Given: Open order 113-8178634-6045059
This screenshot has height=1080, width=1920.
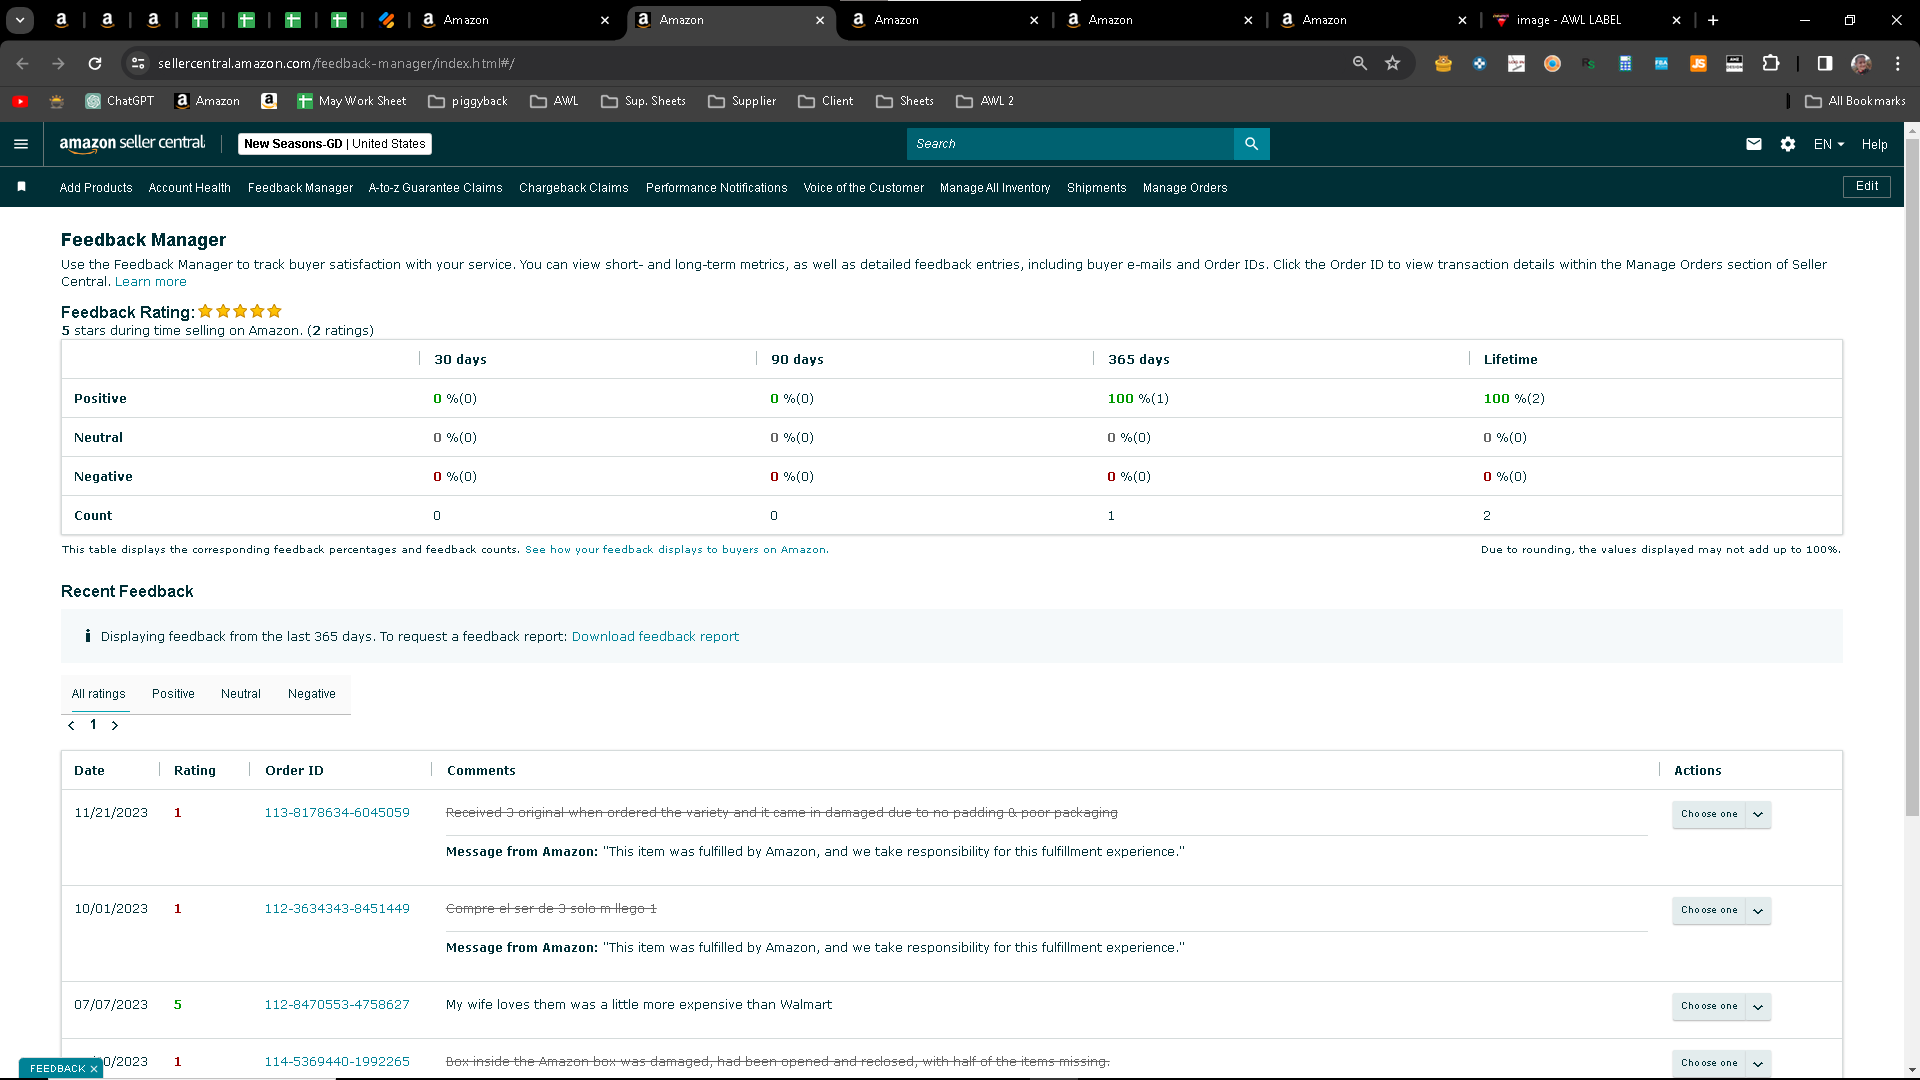Looking at the screenshot, I should point(337,813).
